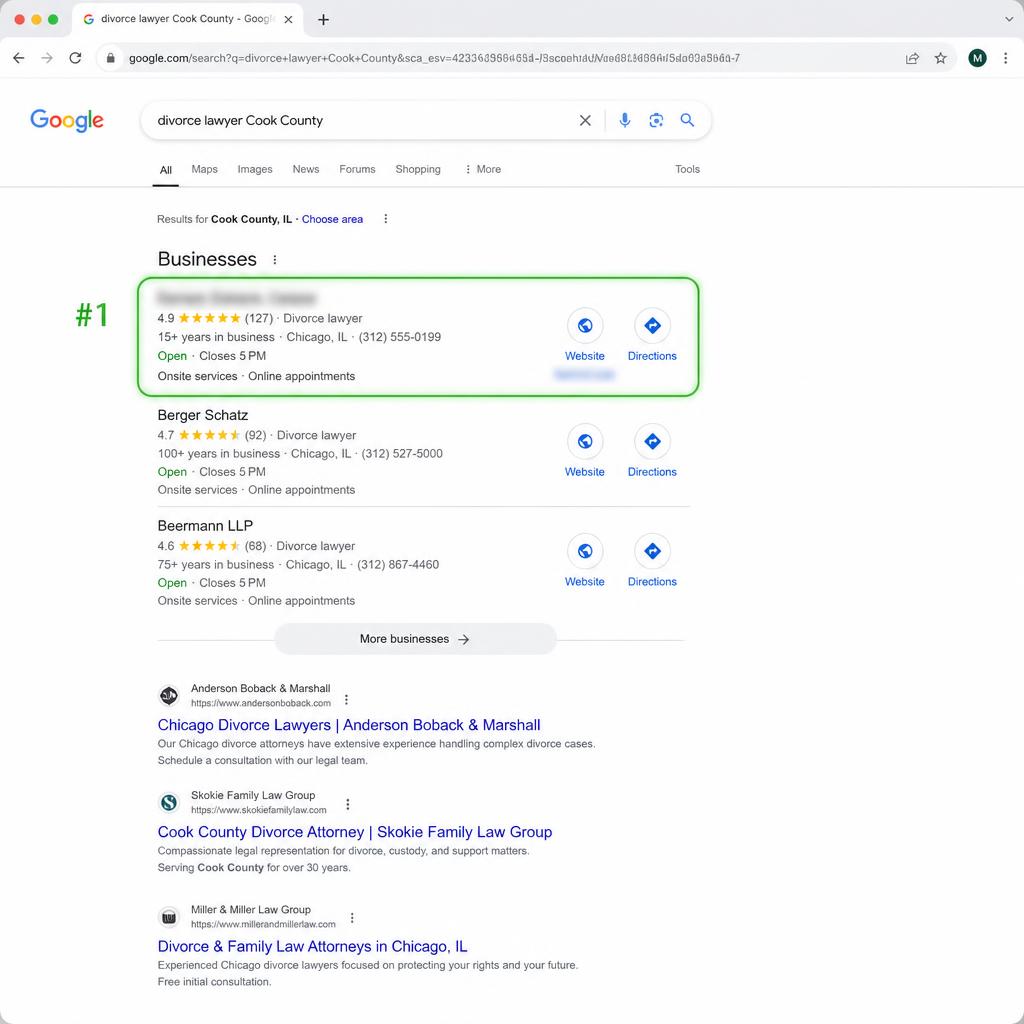Click the Google logo

[x=67, y=120]
